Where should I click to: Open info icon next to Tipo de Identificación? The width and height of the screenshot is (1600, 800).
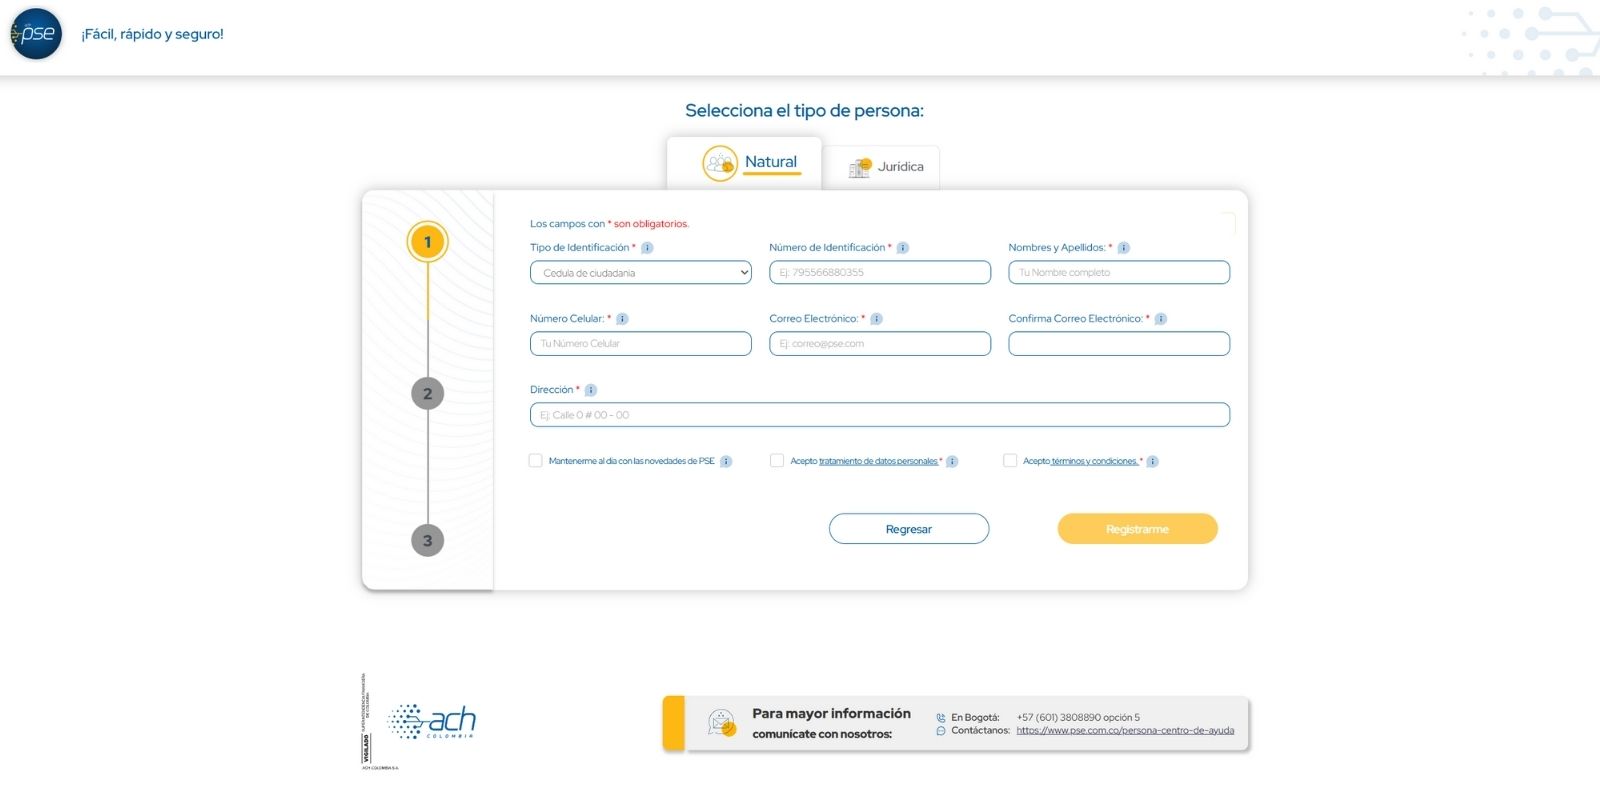coord(647,248)
